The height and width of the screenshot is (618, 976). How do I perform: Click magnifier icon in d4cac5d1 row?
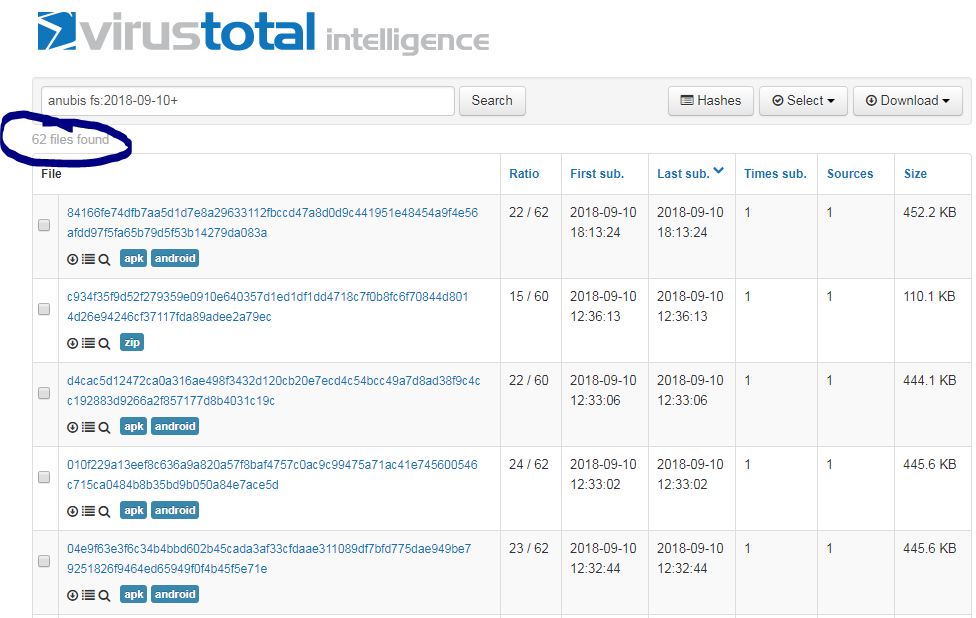click(x=104, y=428)
